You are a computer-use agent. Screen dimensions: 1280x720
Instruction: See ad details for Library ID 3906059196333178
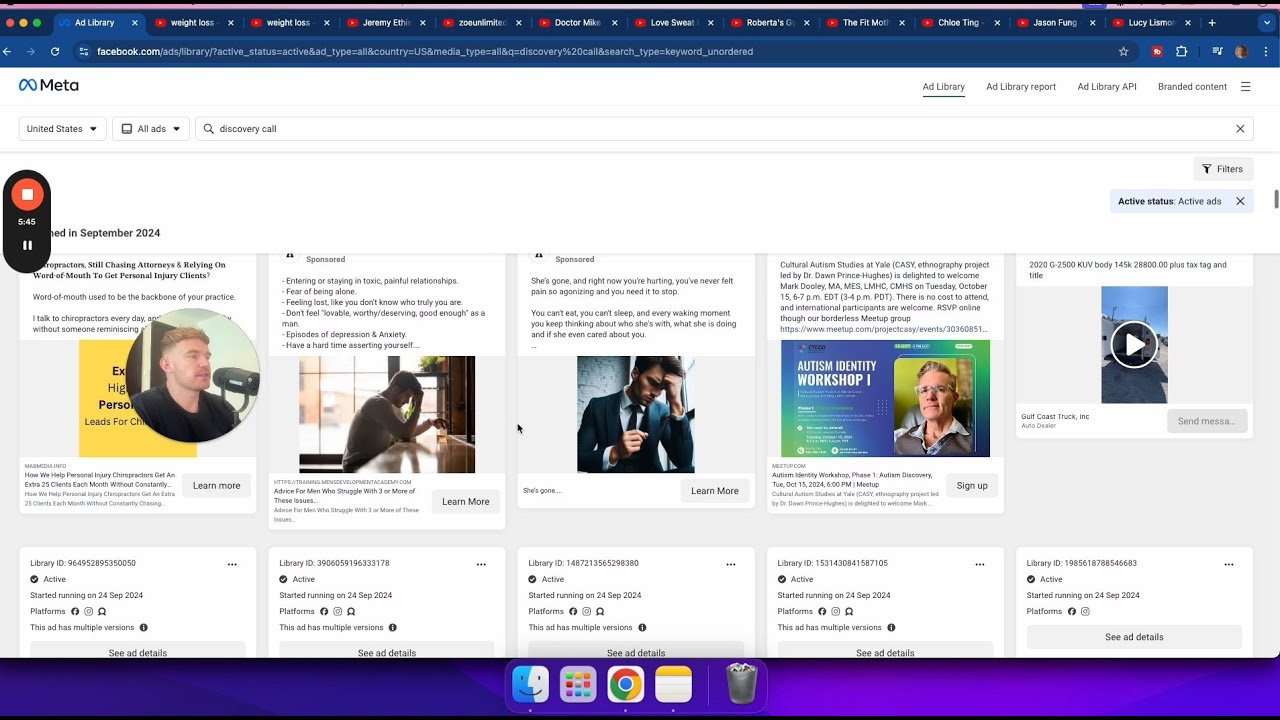click(x=387, y=652)
